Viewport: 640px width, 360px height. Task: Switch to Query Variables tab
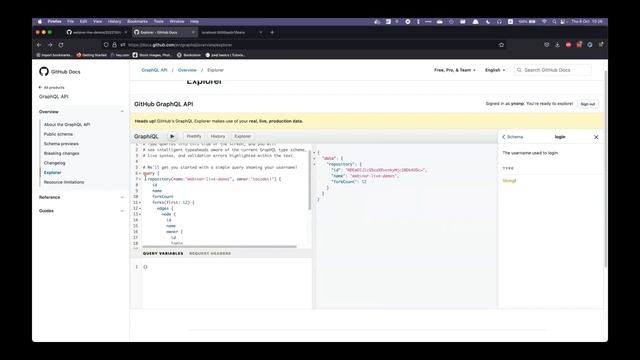(x=163, y=253)
